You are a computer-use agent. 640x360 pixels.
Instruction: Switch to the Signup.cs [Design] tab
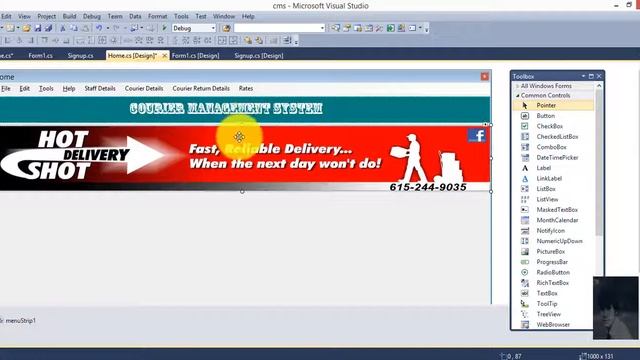[x=259, y=56]
